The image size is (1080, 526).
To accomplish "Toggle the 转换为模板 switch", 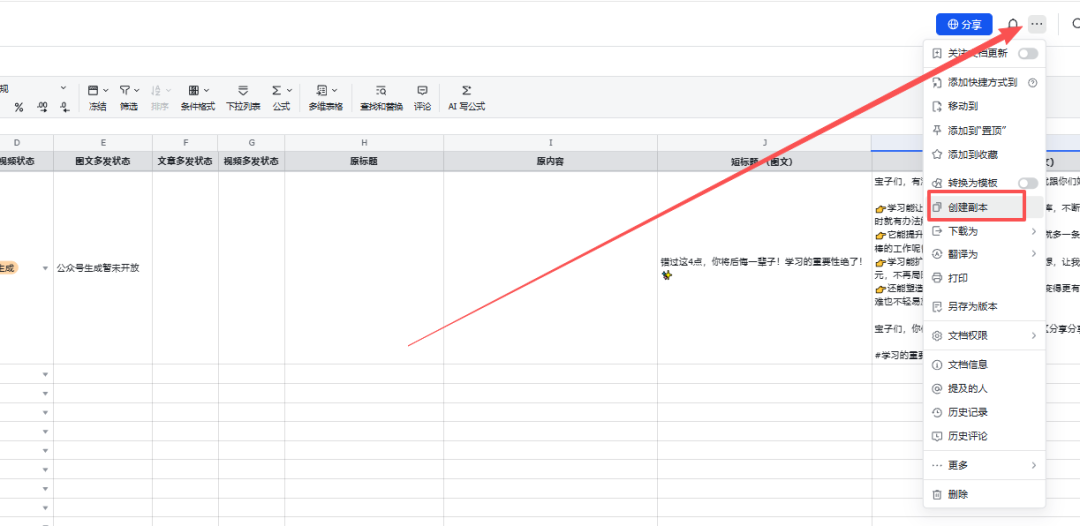I will tap(1028, 182).
